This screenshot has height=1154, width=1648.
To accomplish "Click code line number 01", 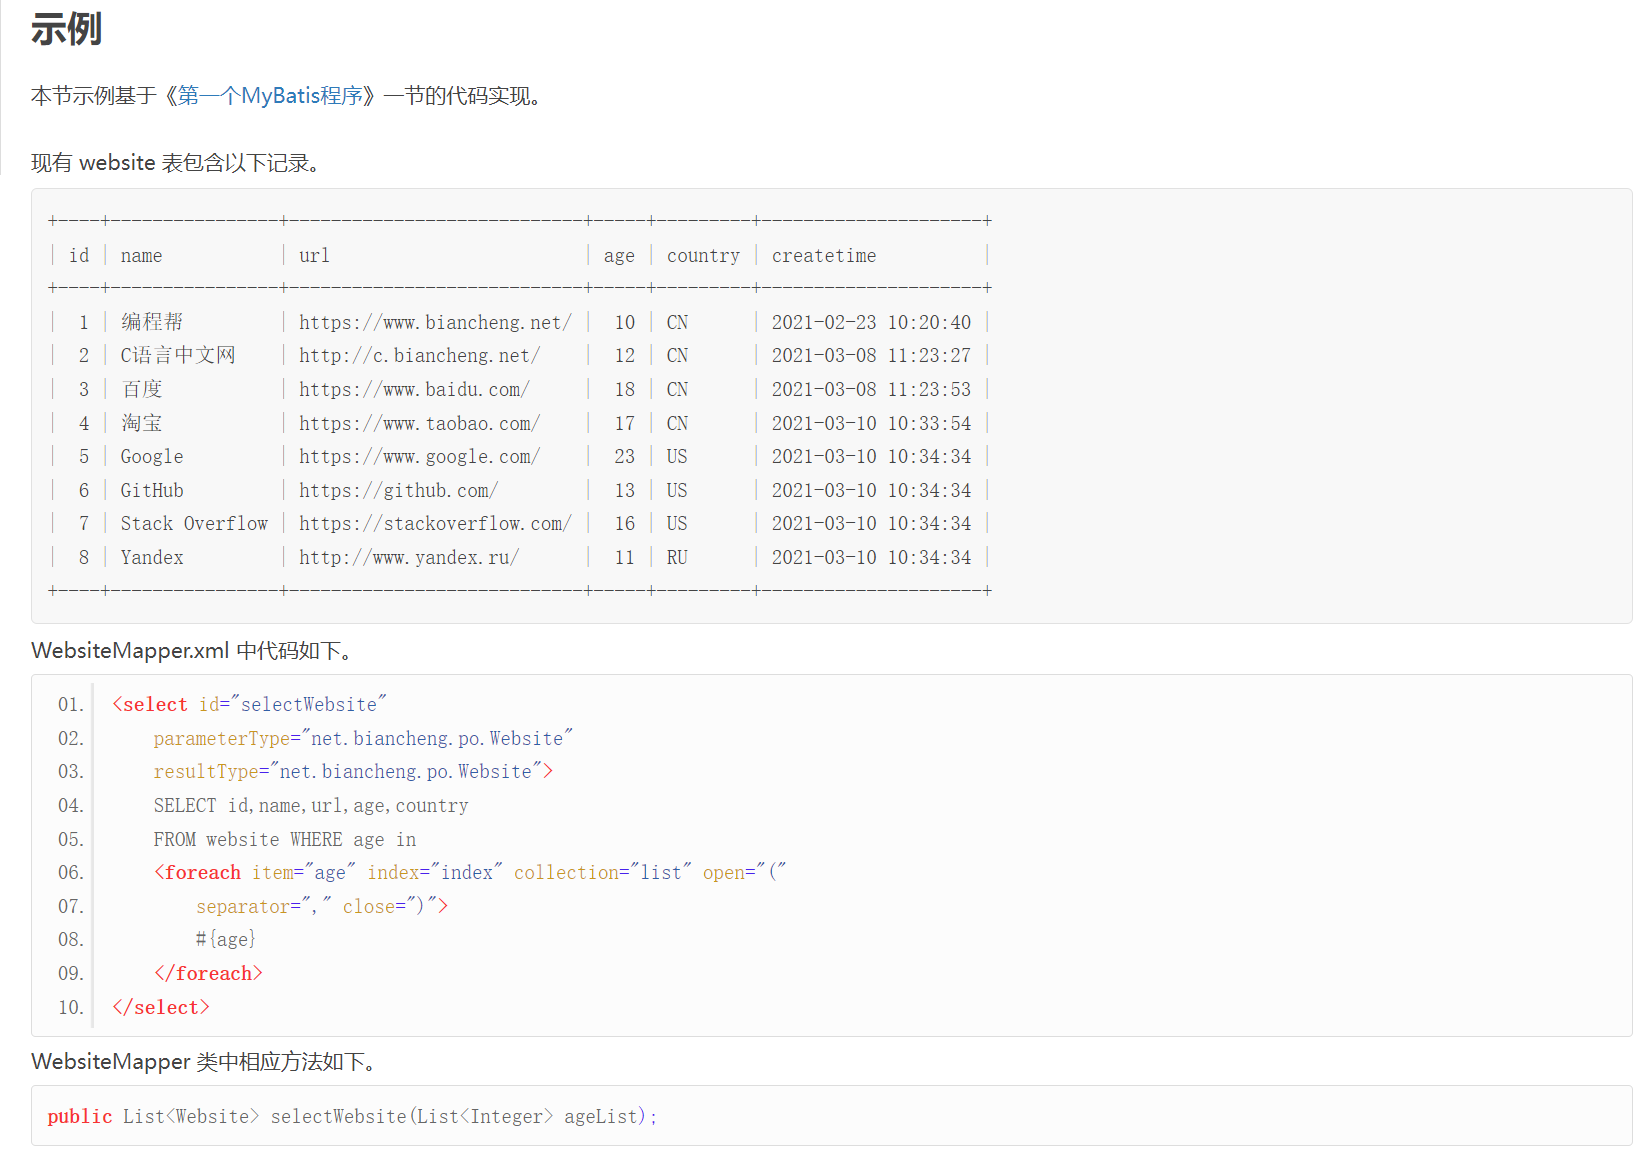I will pyautogui.click(x=70, y=705).
